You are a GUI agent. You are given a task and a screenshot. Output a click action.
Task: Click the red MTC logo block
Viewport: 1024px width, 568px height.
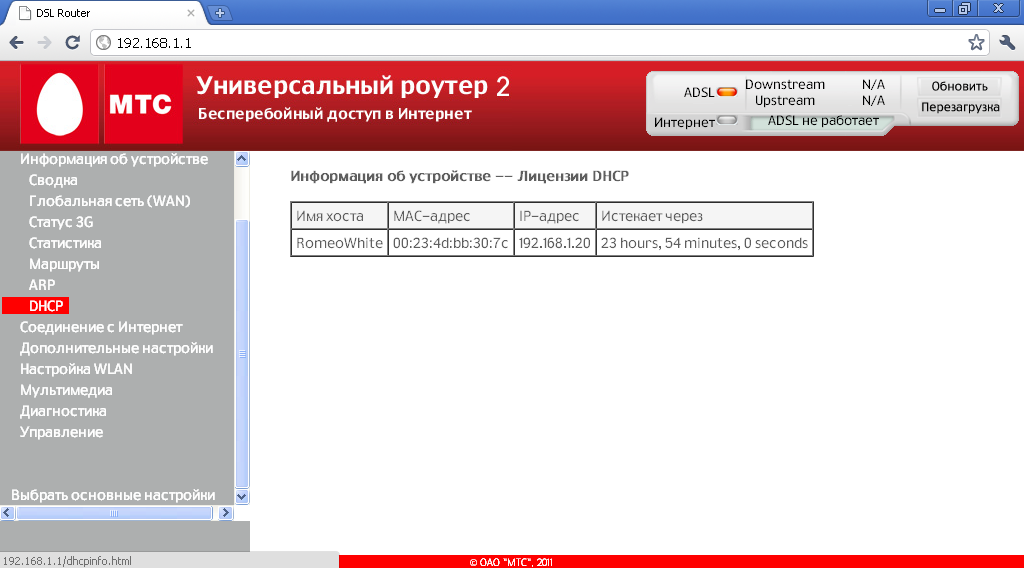coord(142,105)
